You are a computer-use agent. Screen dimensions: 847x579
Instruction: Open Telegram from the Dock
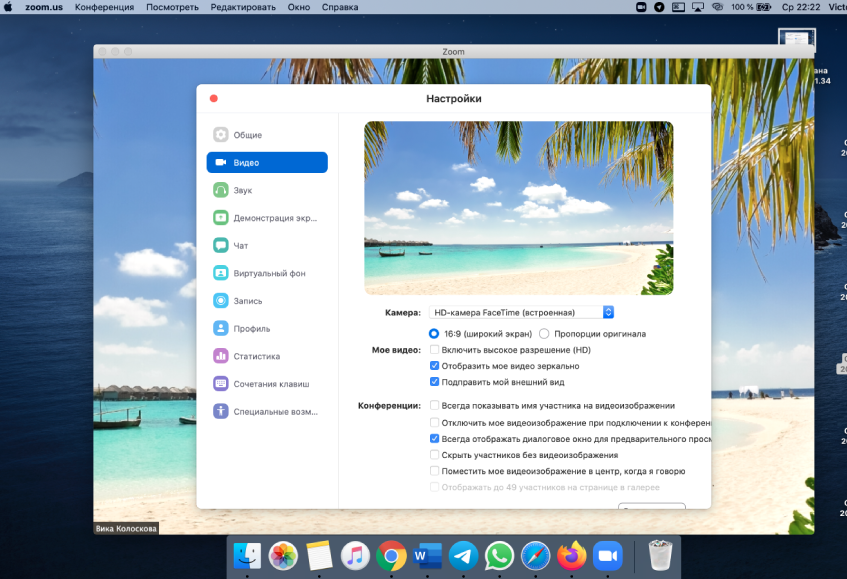click(463, 555)
